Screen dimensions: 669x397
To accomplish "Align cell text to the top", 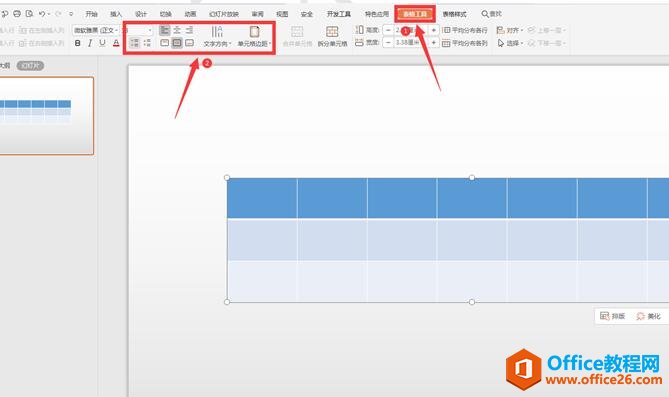I will pos(164,43).
